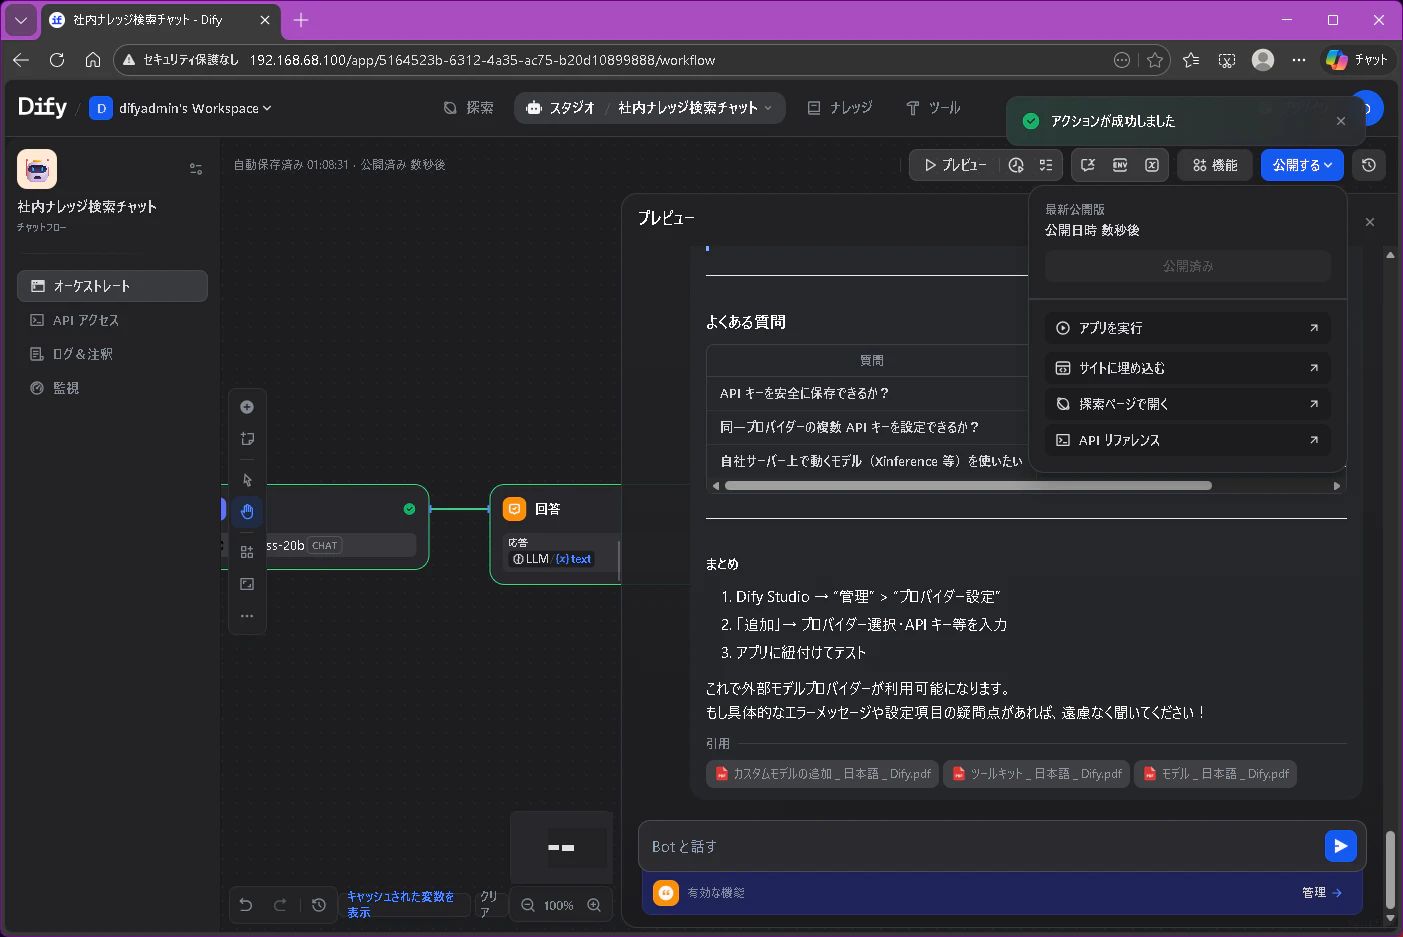1403x937 pixels.
Task: Click the 管理 link in features bar
Action: click(x=1322, y=893)
